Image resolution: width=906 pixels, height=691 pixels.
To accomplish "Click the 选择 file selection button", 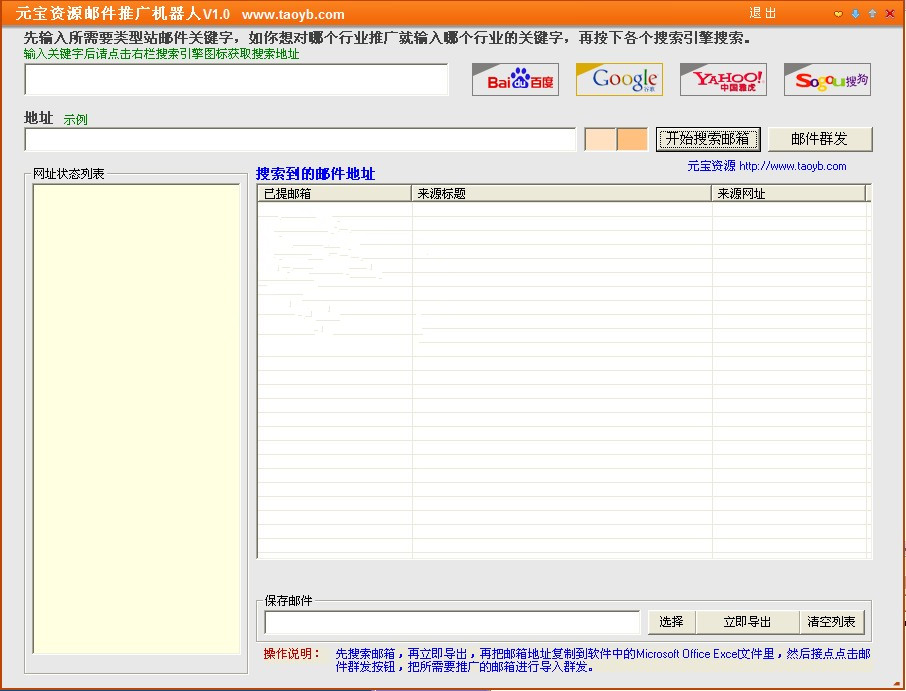I will click(671, 621).
